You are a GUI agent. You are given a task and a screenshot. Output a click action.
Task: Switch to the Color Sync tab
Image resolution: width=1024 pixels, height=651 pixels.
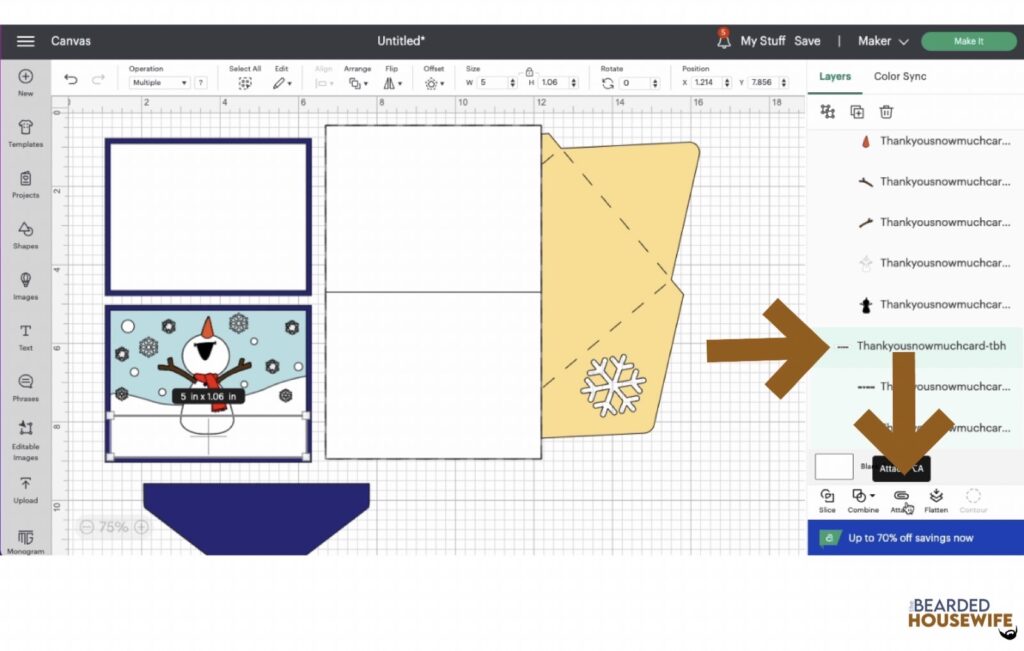(900, 76)
